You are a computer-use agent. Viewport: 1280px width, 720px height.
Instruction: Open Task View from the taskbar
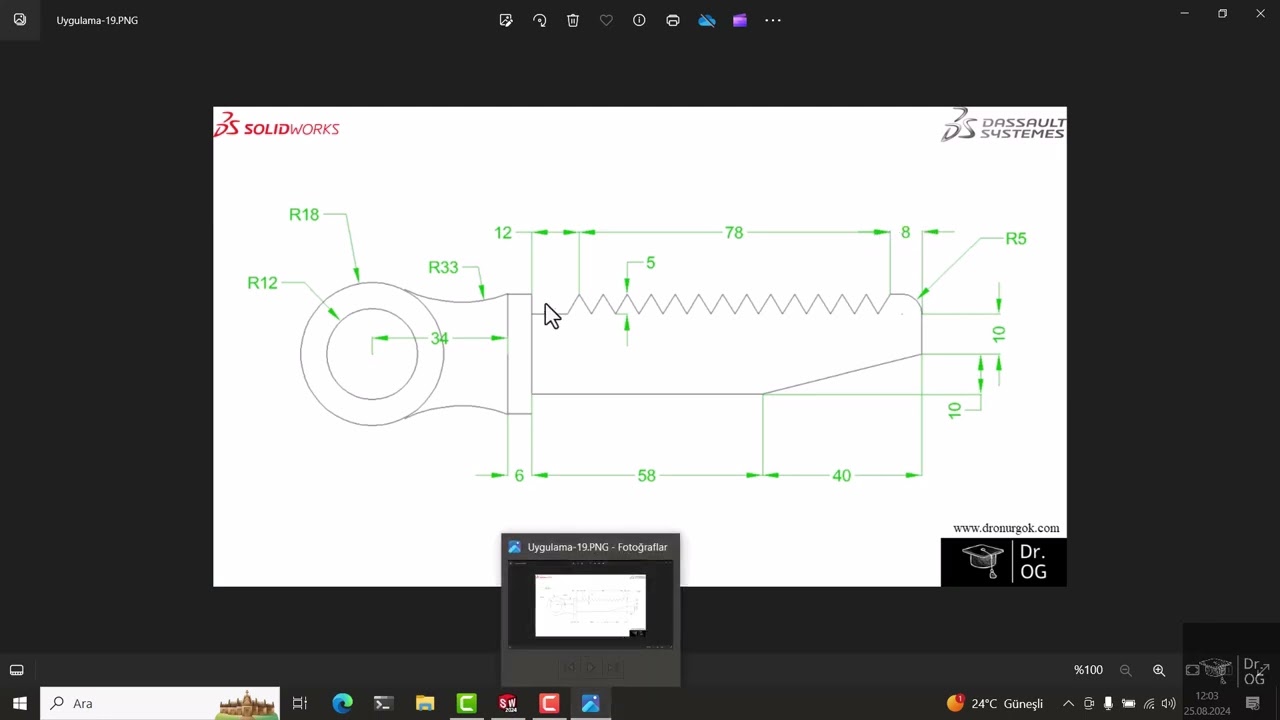click(299, 704)
